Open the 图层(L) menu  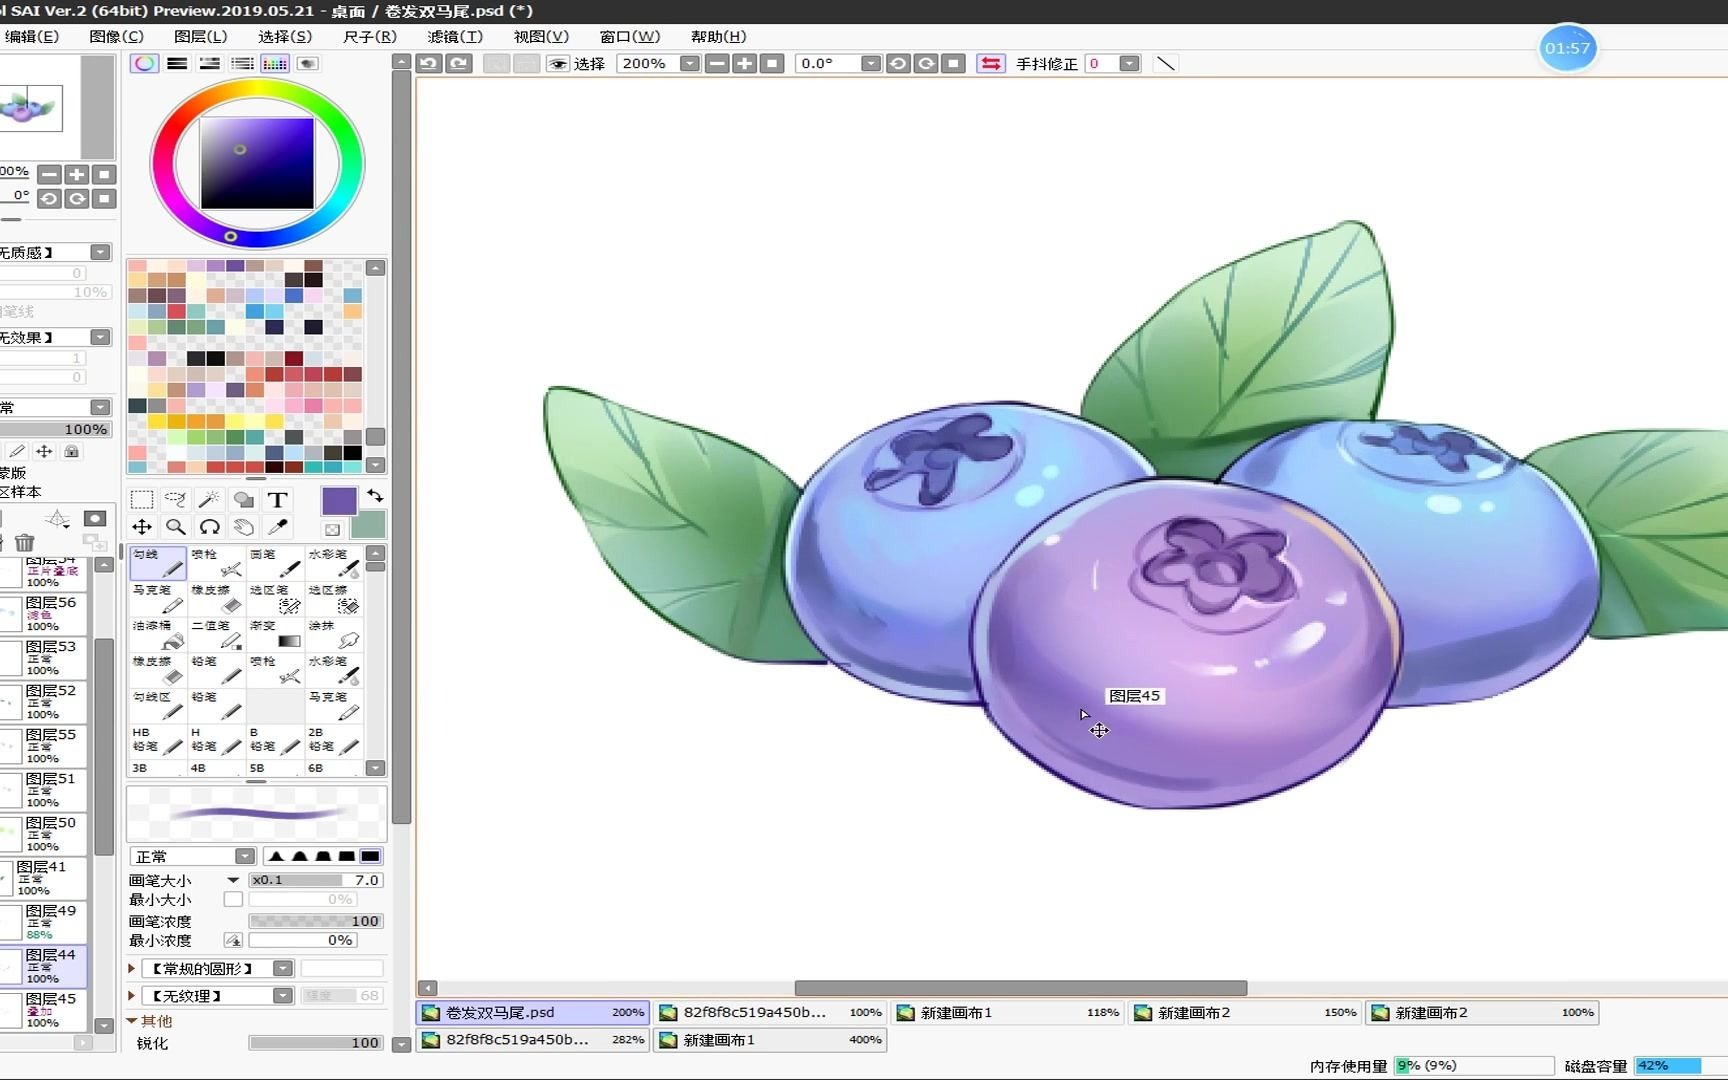point(200,36)
